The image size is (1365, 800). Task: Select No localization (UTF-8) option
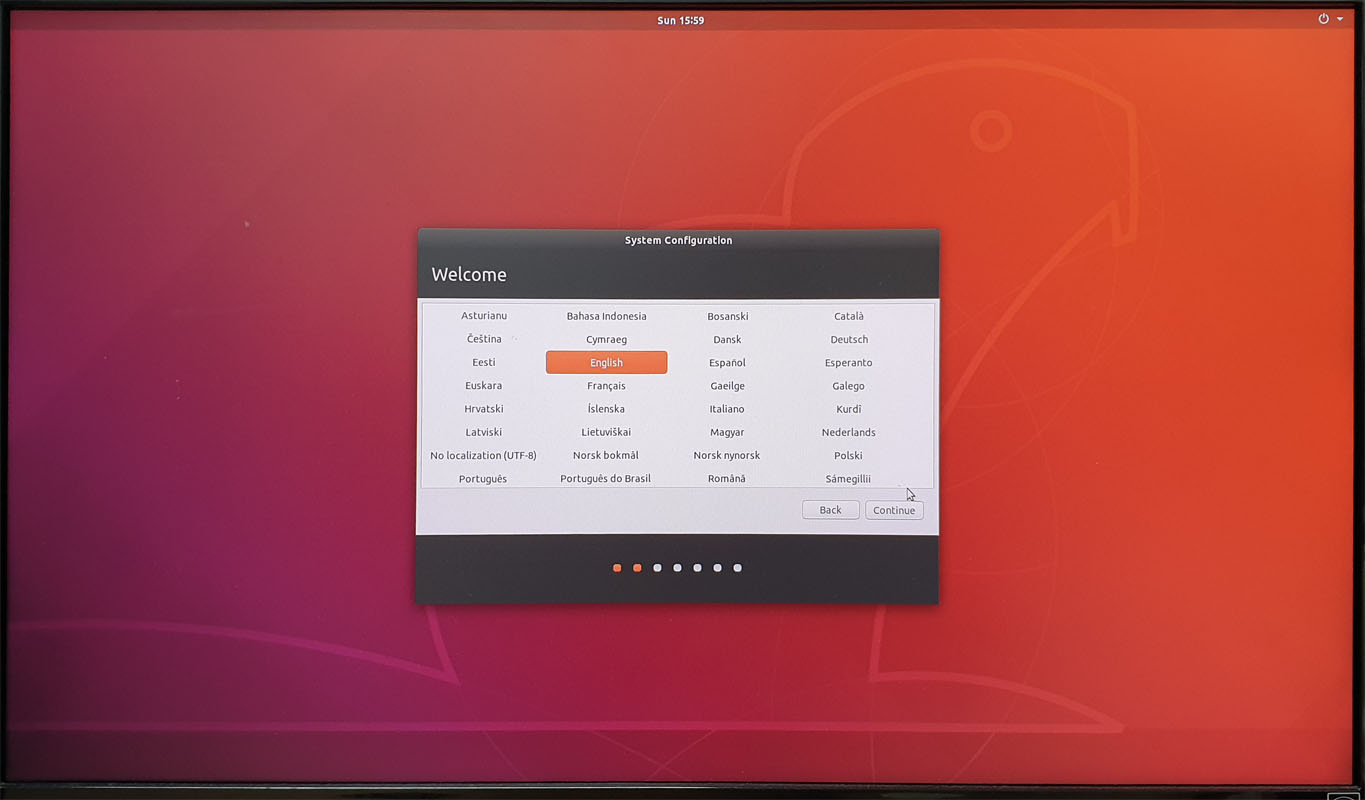tap(484, 455)
